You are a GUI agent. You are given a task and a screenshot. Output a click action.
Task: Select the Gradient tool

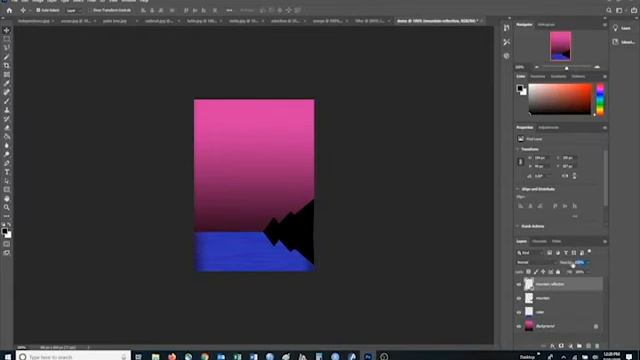point(7,137)
